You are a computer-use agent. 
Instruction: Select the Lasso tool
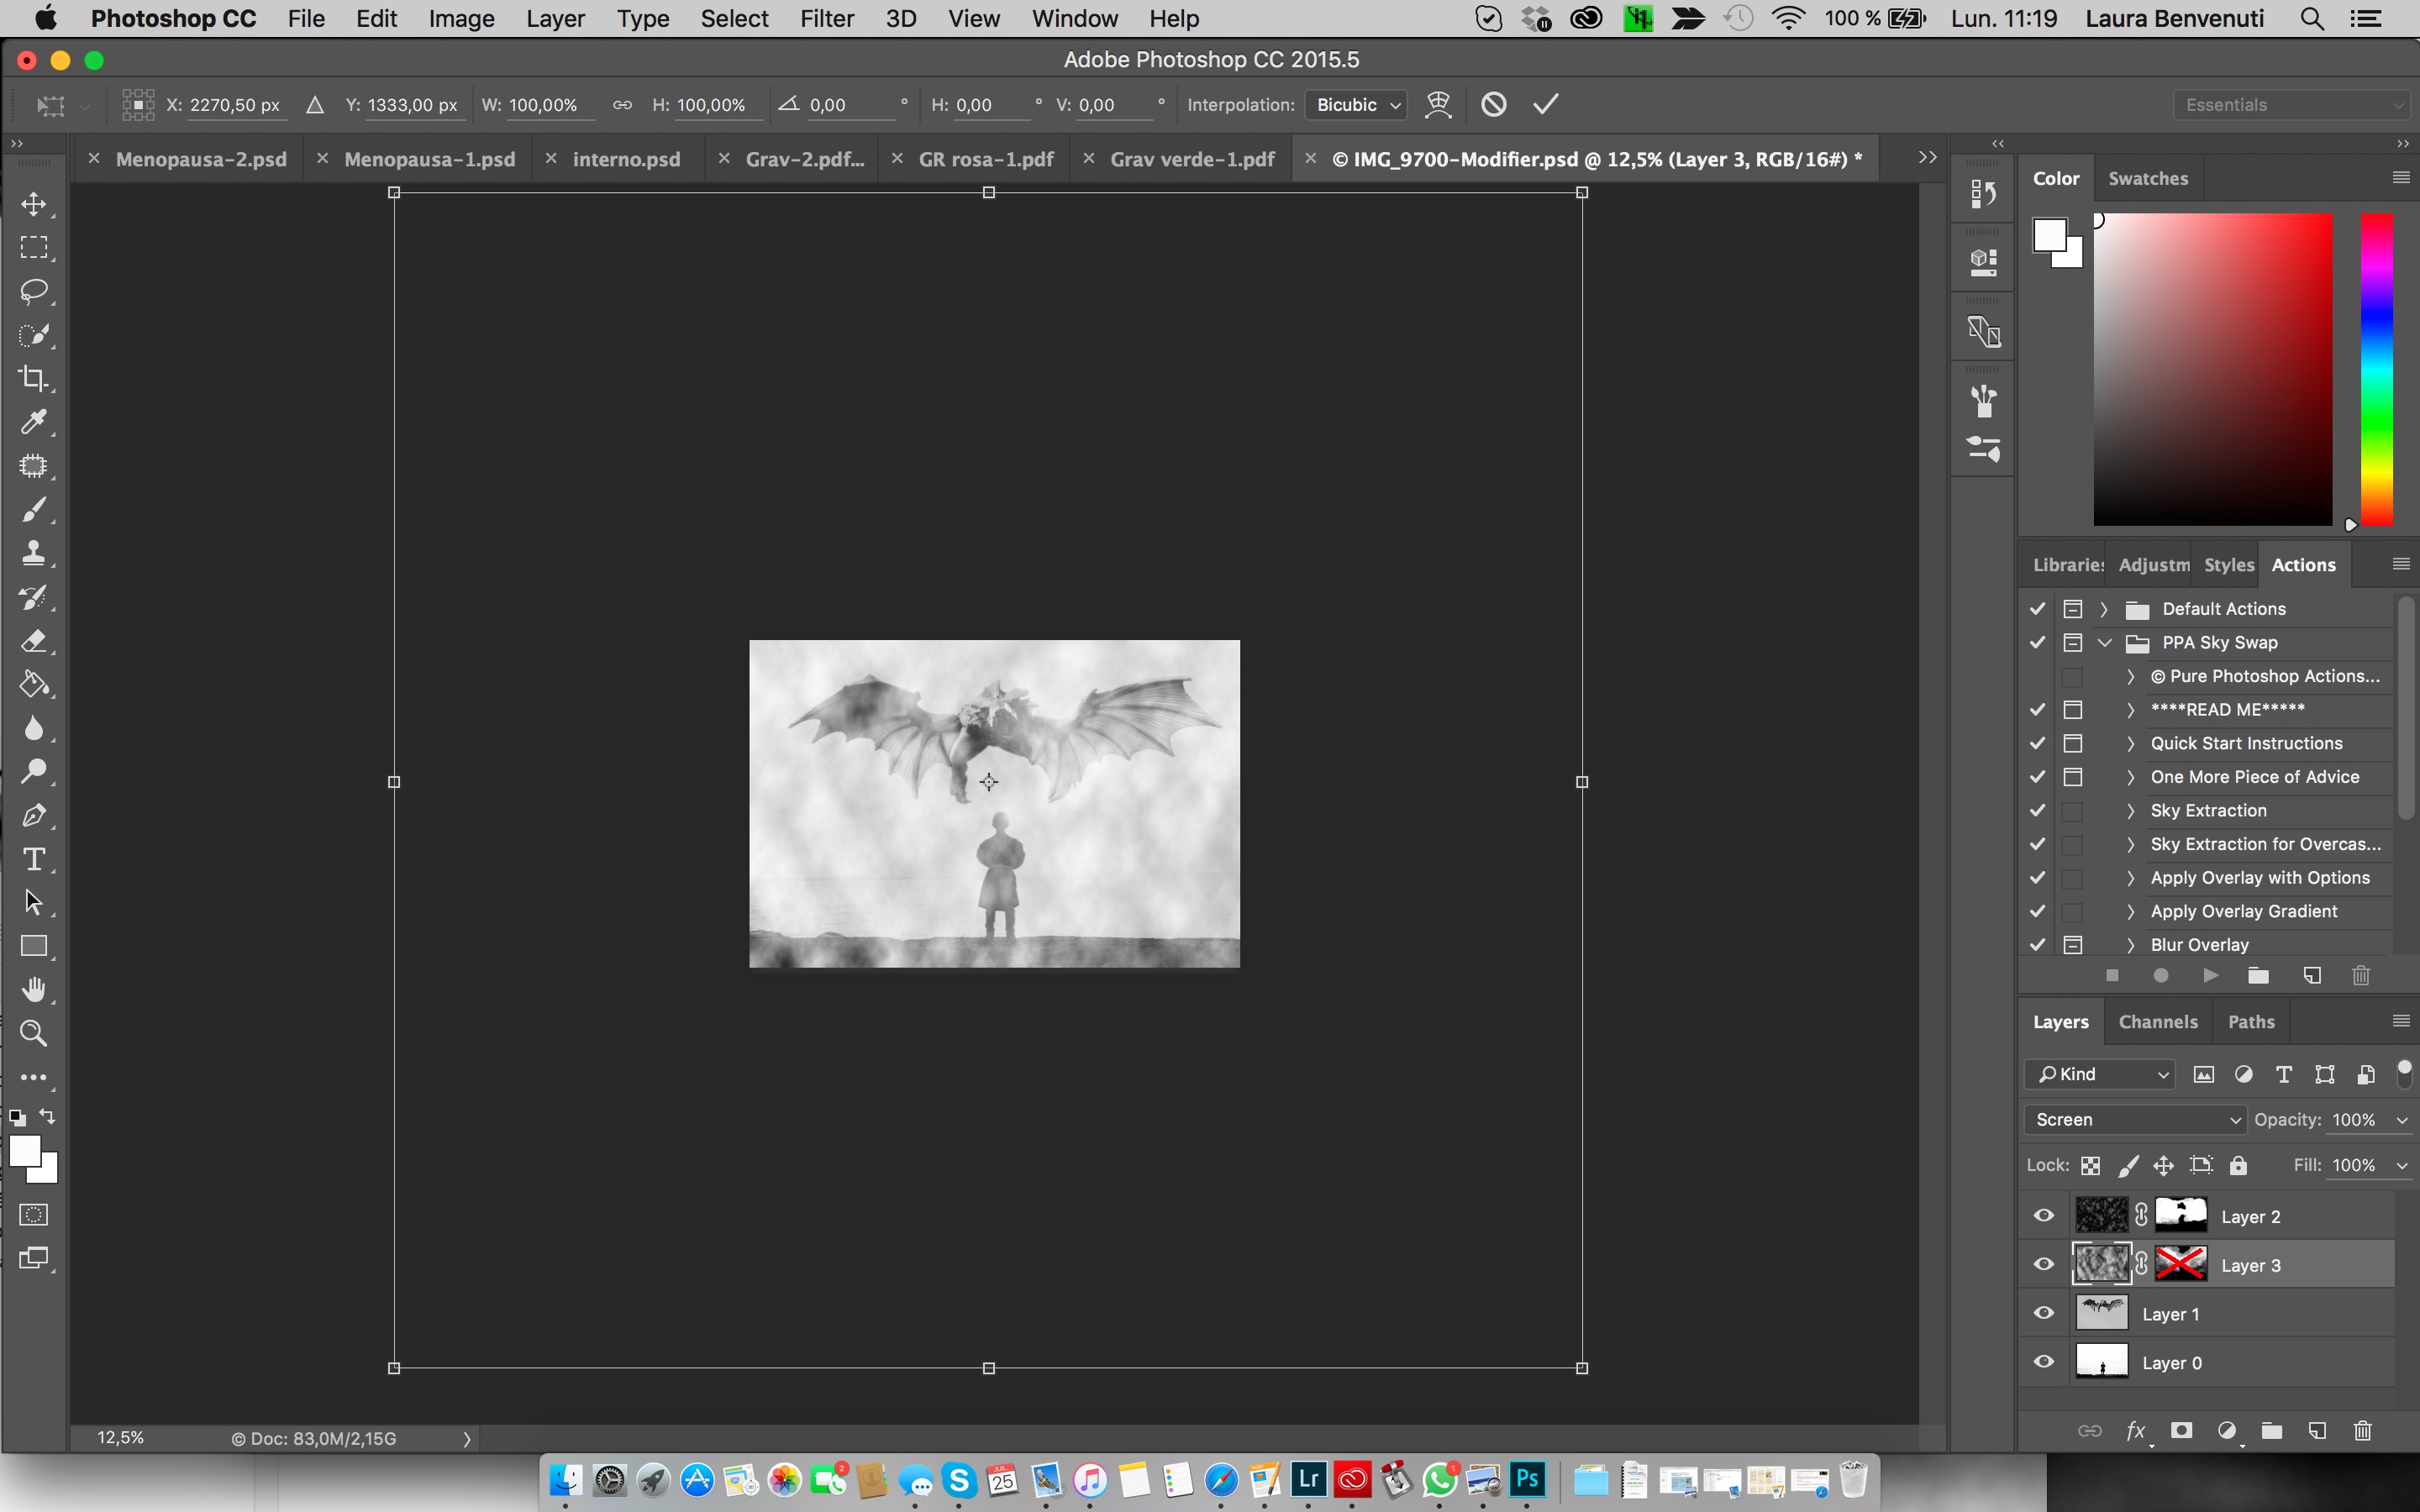tap(34, 291)
